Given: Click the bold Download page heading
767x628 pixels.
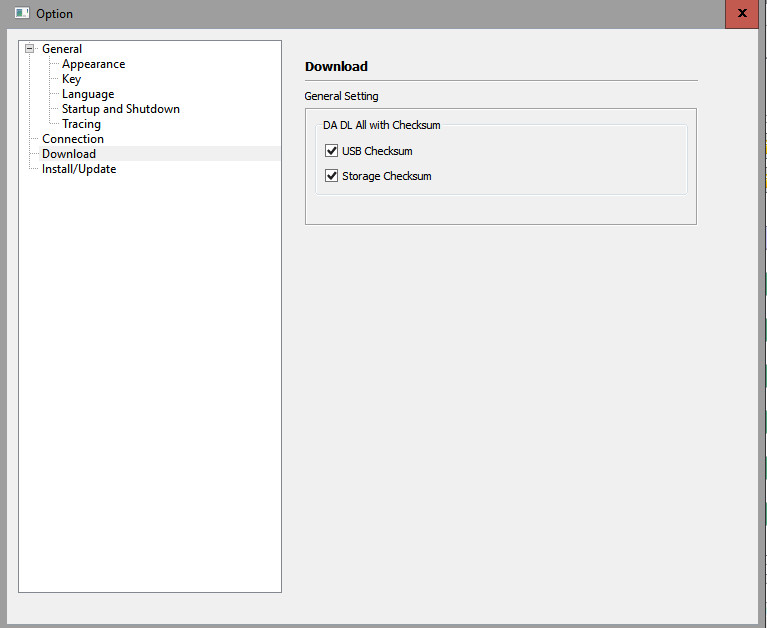Looking at the screenshot, I should coord(336,67).
